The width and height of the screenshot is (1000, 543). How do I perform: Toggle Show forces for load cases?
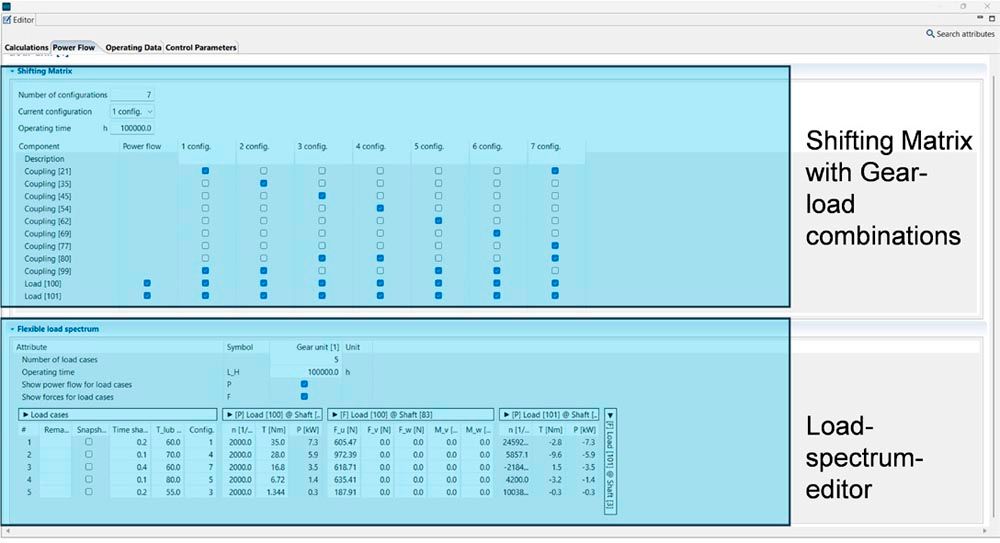(x=304, y=396)
